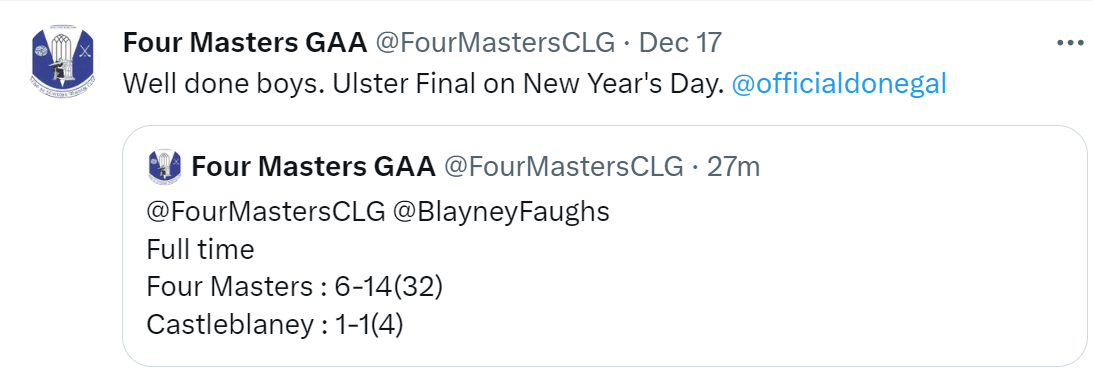Click the large Four Masters GAA crest avatar

pos(64,63)
